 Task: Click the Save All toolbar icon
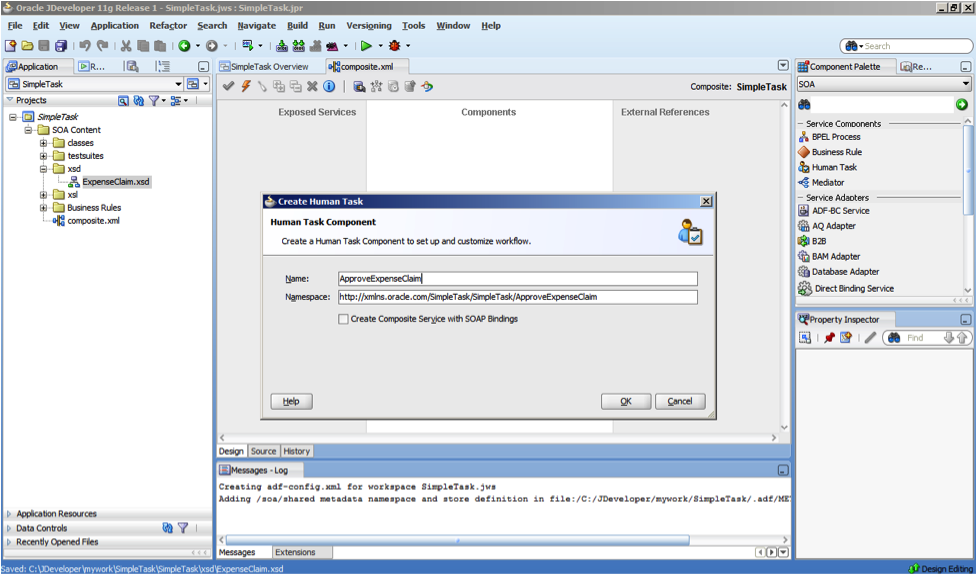pyautogui.click(x=61, y=46)
